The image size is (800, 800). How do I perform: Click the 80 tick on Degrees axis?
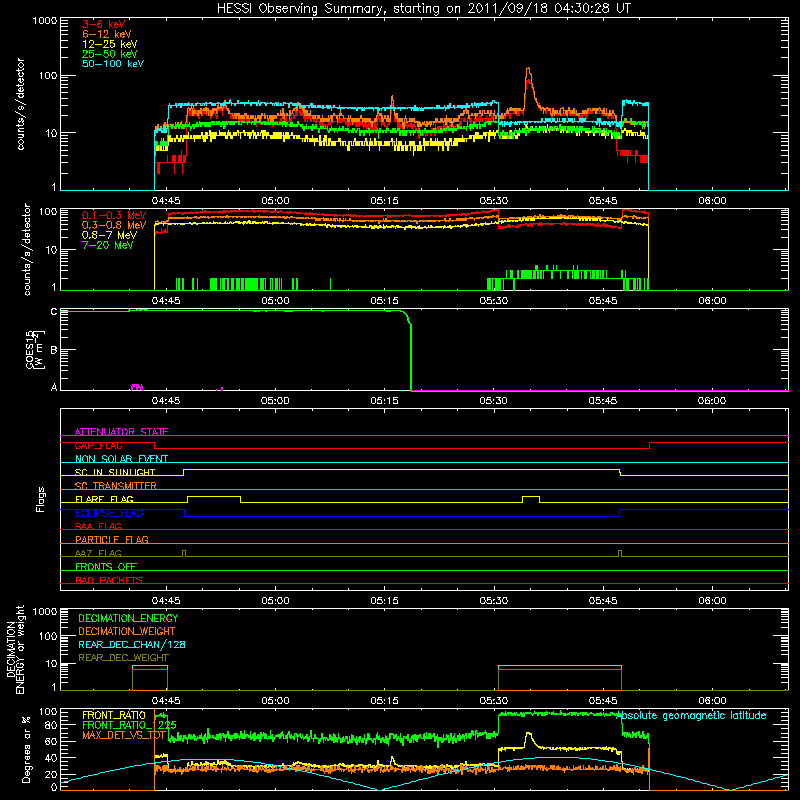(x=51, y=725)
